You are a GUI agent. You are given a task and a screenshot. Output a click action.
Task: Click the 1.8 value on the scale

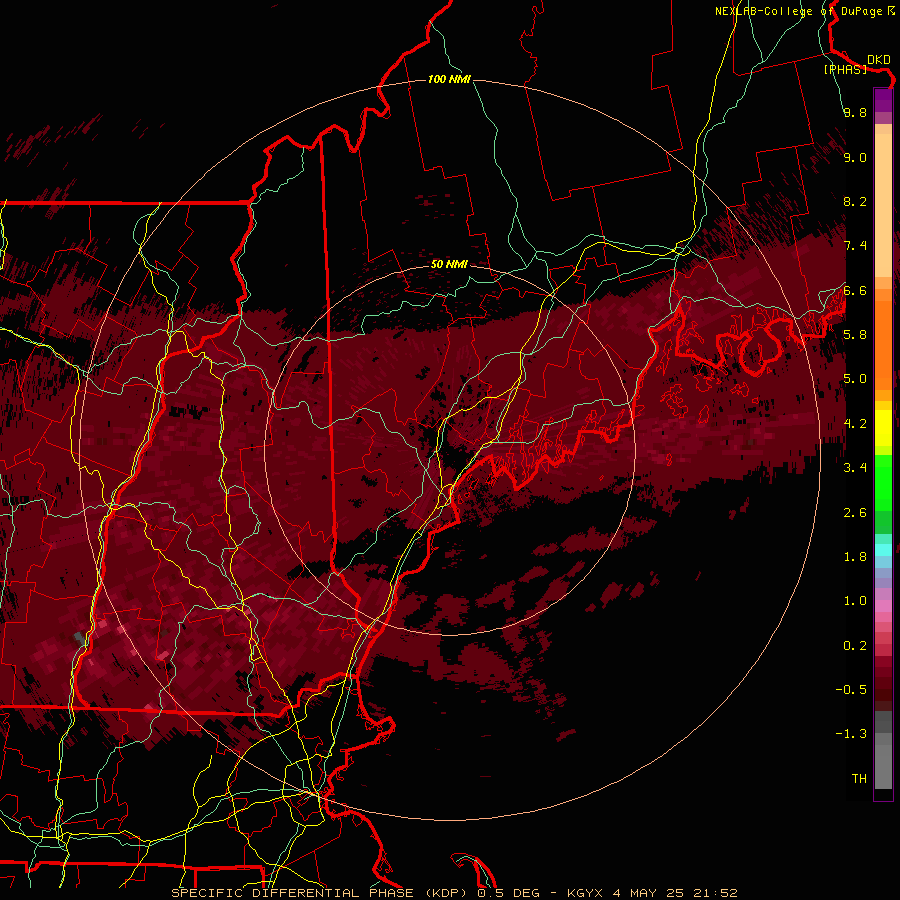pyautogui.click(x=855, y=557)
